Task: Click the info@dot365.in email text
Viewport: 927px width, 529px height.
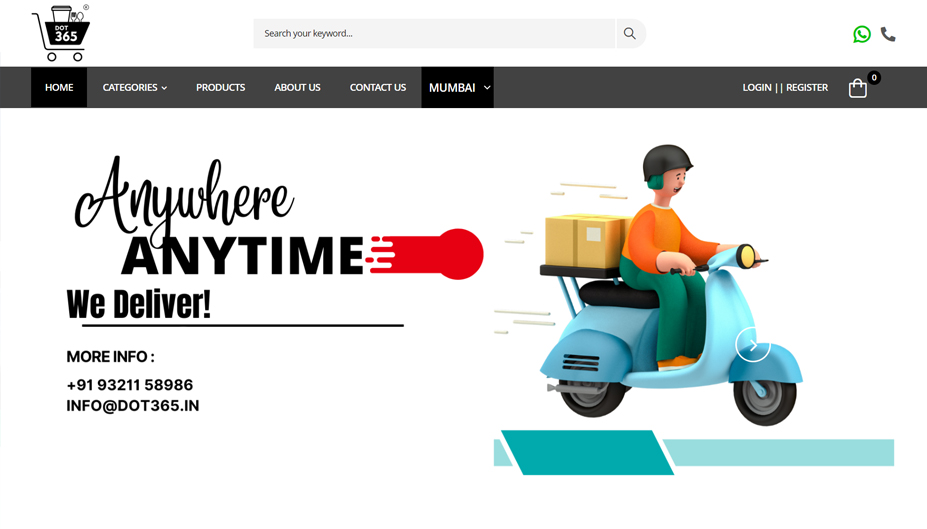Action: [x=133, y=406]
